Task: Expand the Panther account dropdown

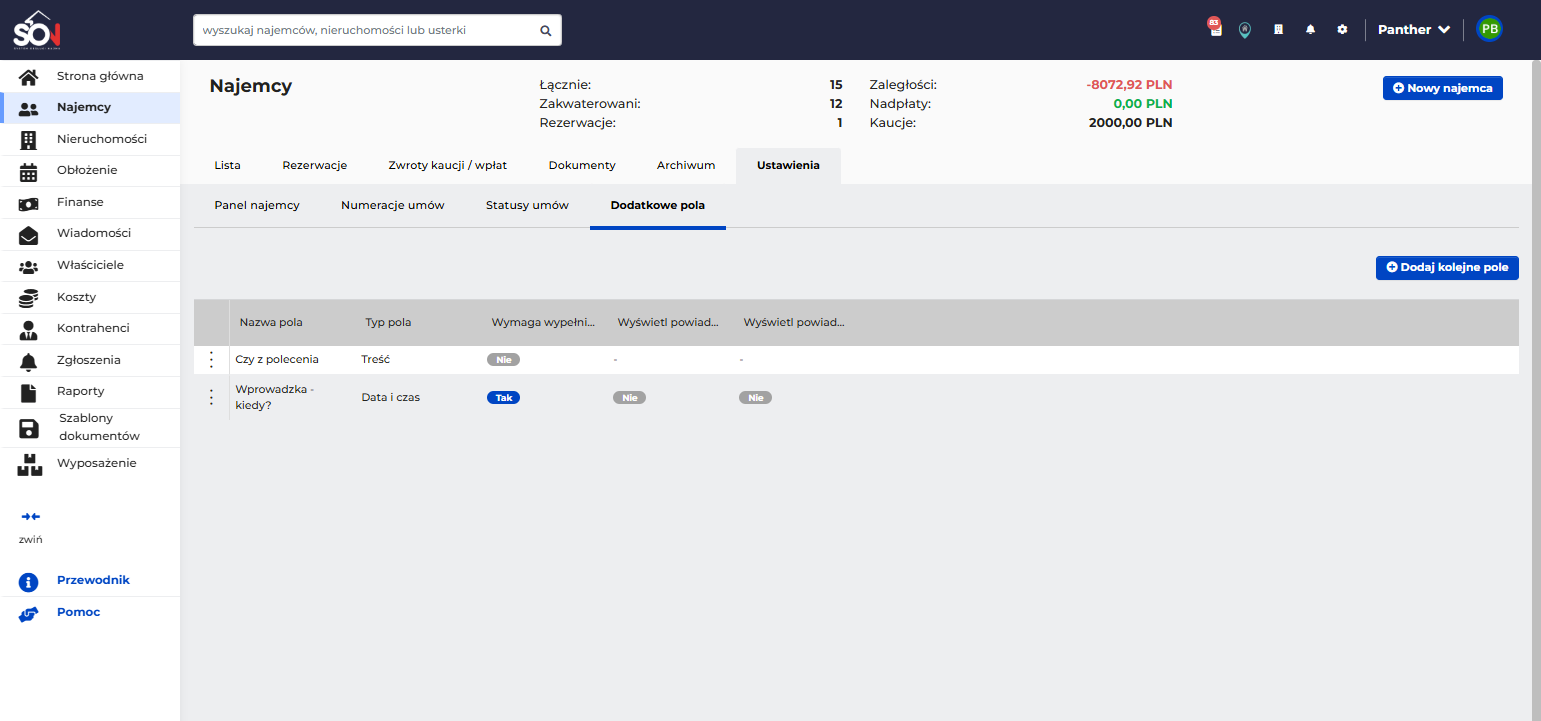Action: click(1414, 30)
